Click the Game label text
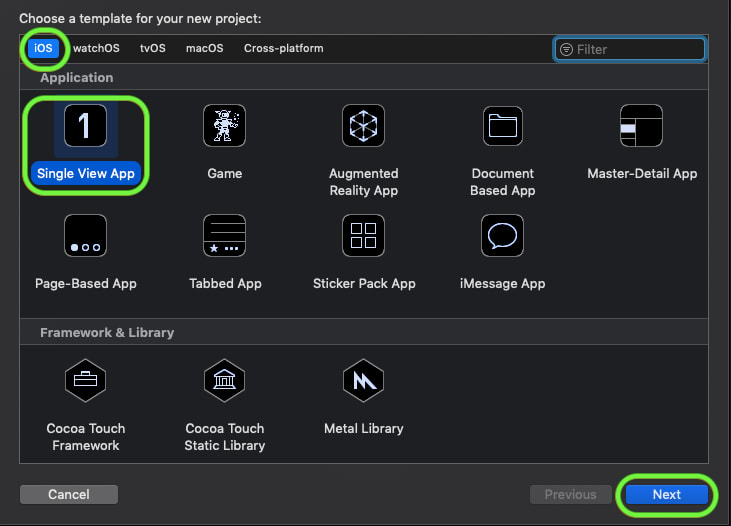 click(225, 173)
